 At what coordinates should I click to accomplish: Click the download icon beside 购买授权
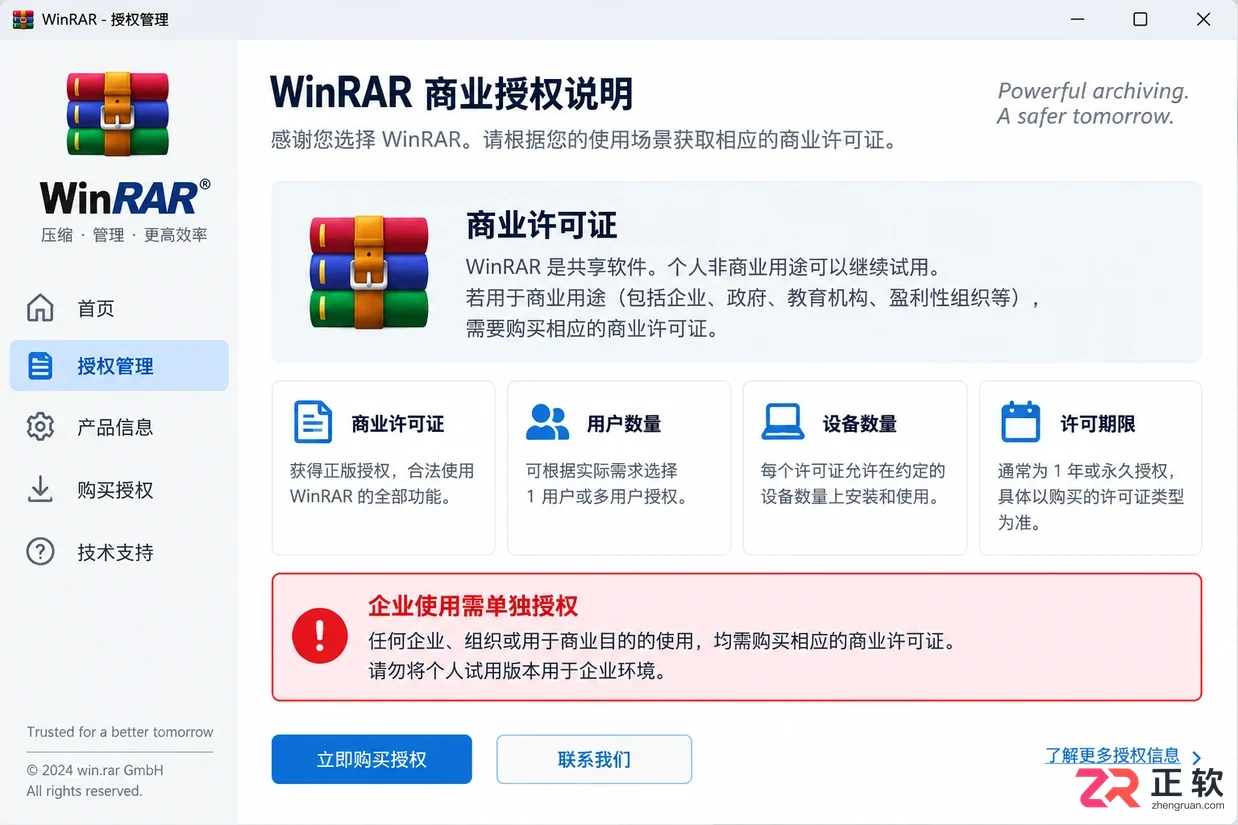pos(40,490)
